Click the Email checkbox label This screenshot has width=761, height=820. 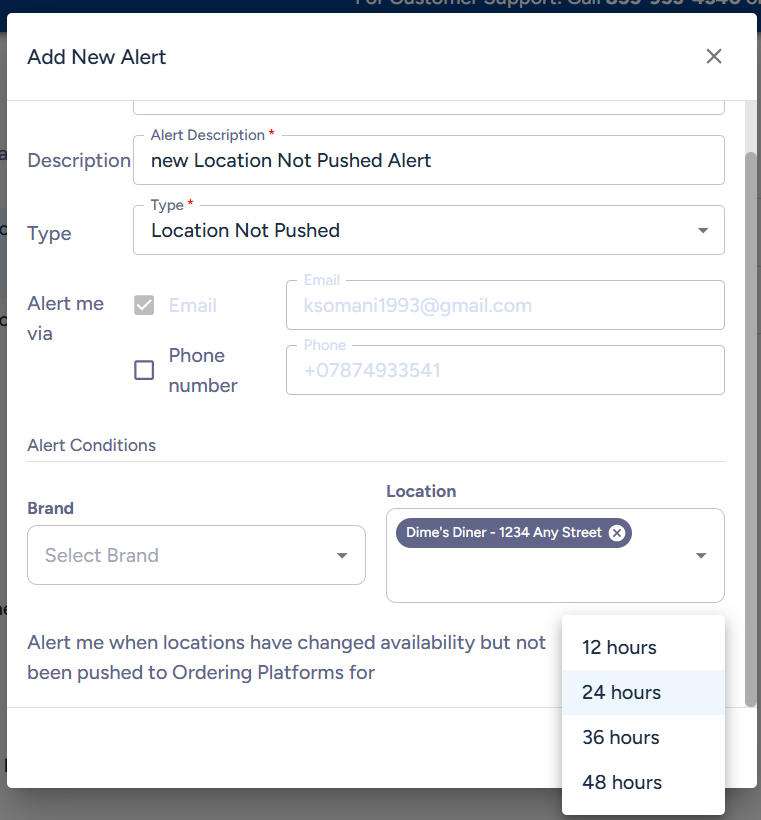(x=193, y=306)
